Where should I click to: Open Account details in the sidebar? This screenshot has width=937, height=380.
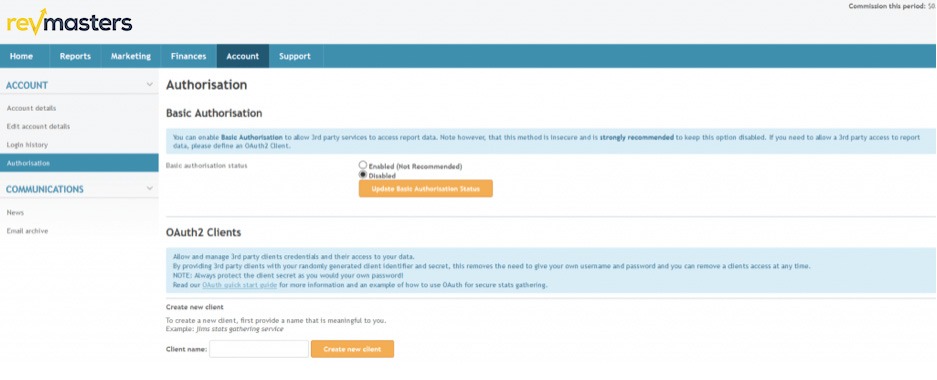click(x=31, y=108)
